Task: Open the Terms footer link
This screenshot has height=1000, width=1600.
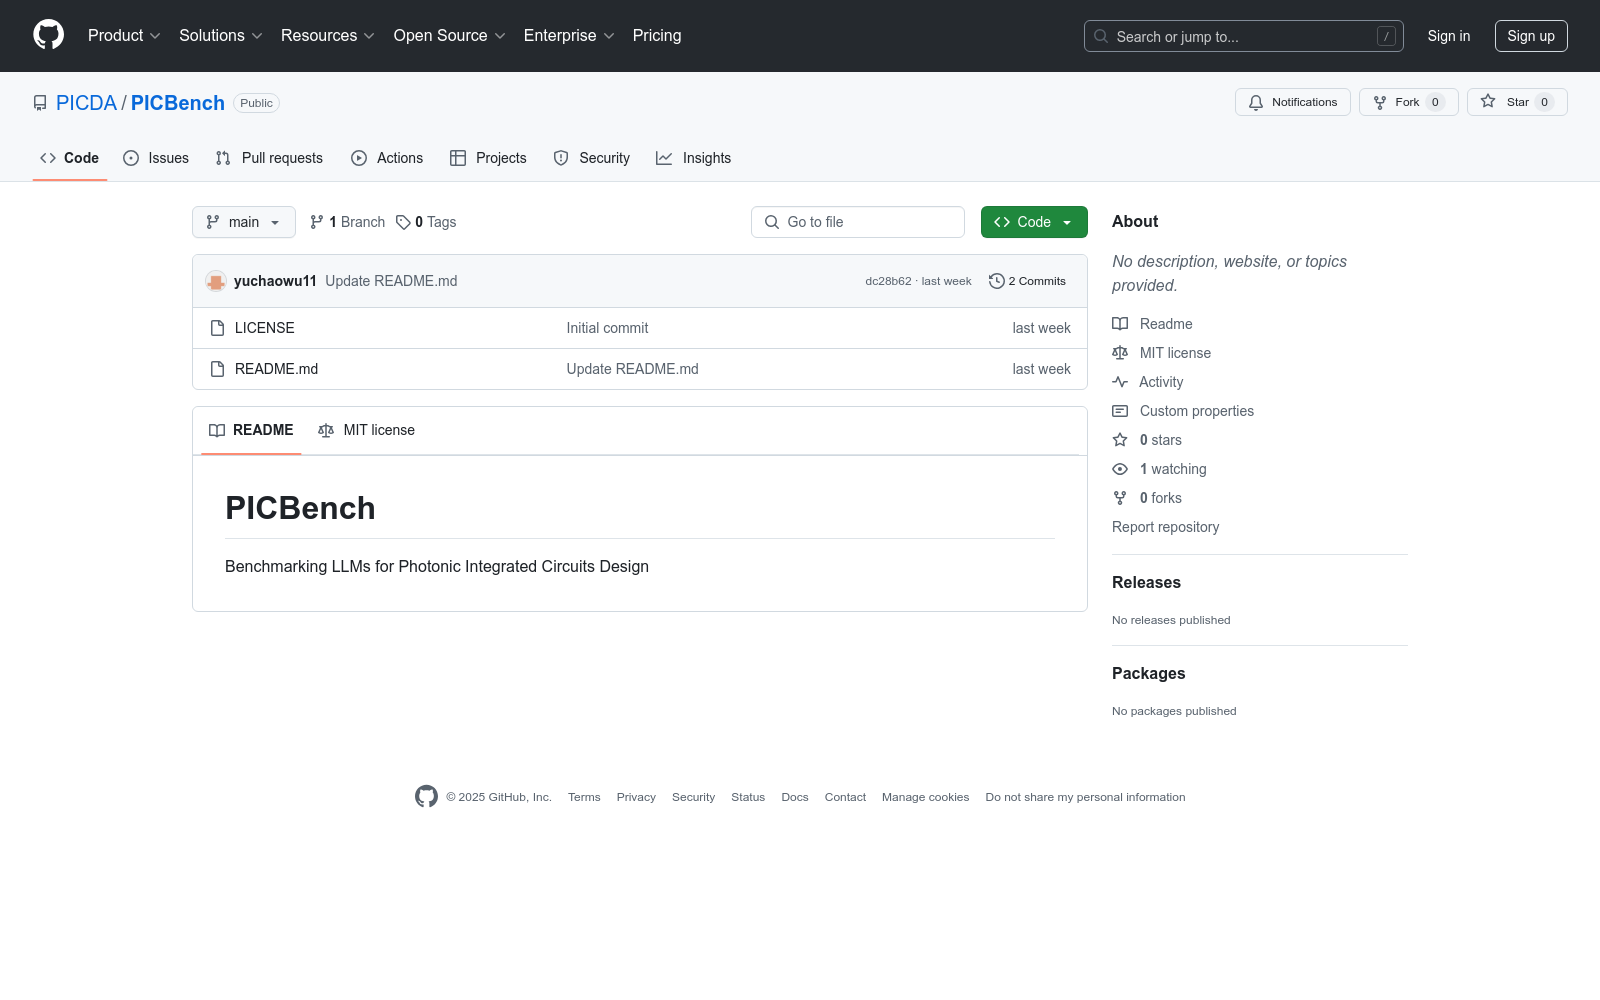Action: click(584, 797)
